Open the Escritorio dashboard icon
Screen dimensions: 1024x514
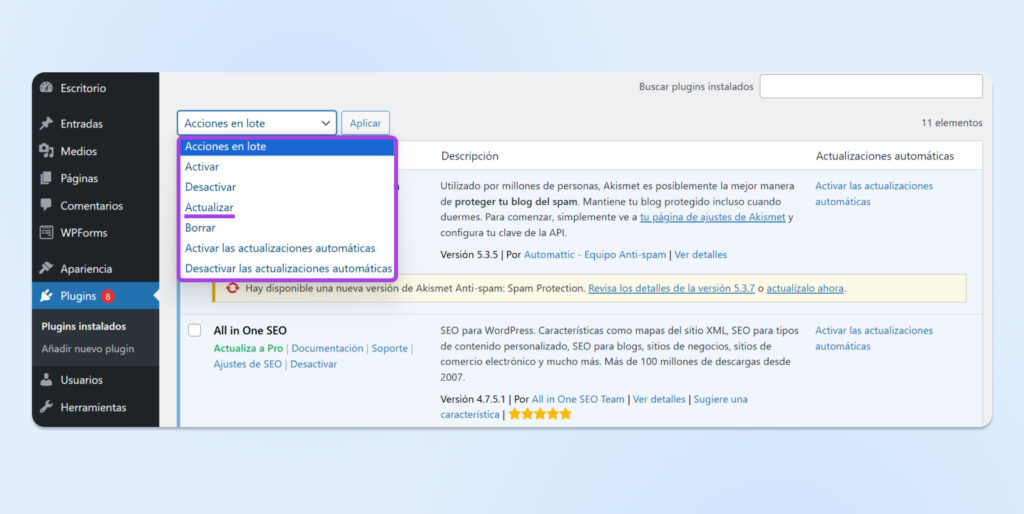click(46, 88)
